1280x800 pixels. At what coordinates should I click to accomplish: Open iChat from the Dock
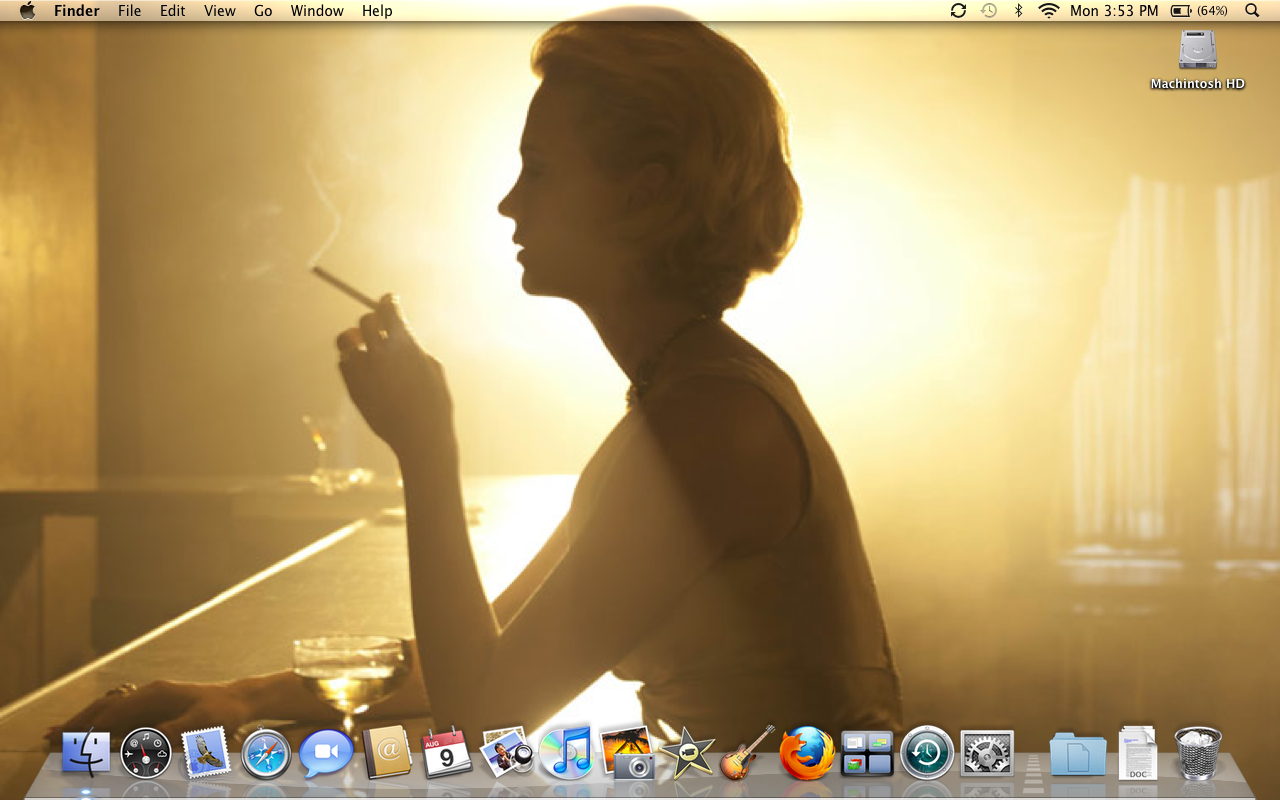pos(326,752)
